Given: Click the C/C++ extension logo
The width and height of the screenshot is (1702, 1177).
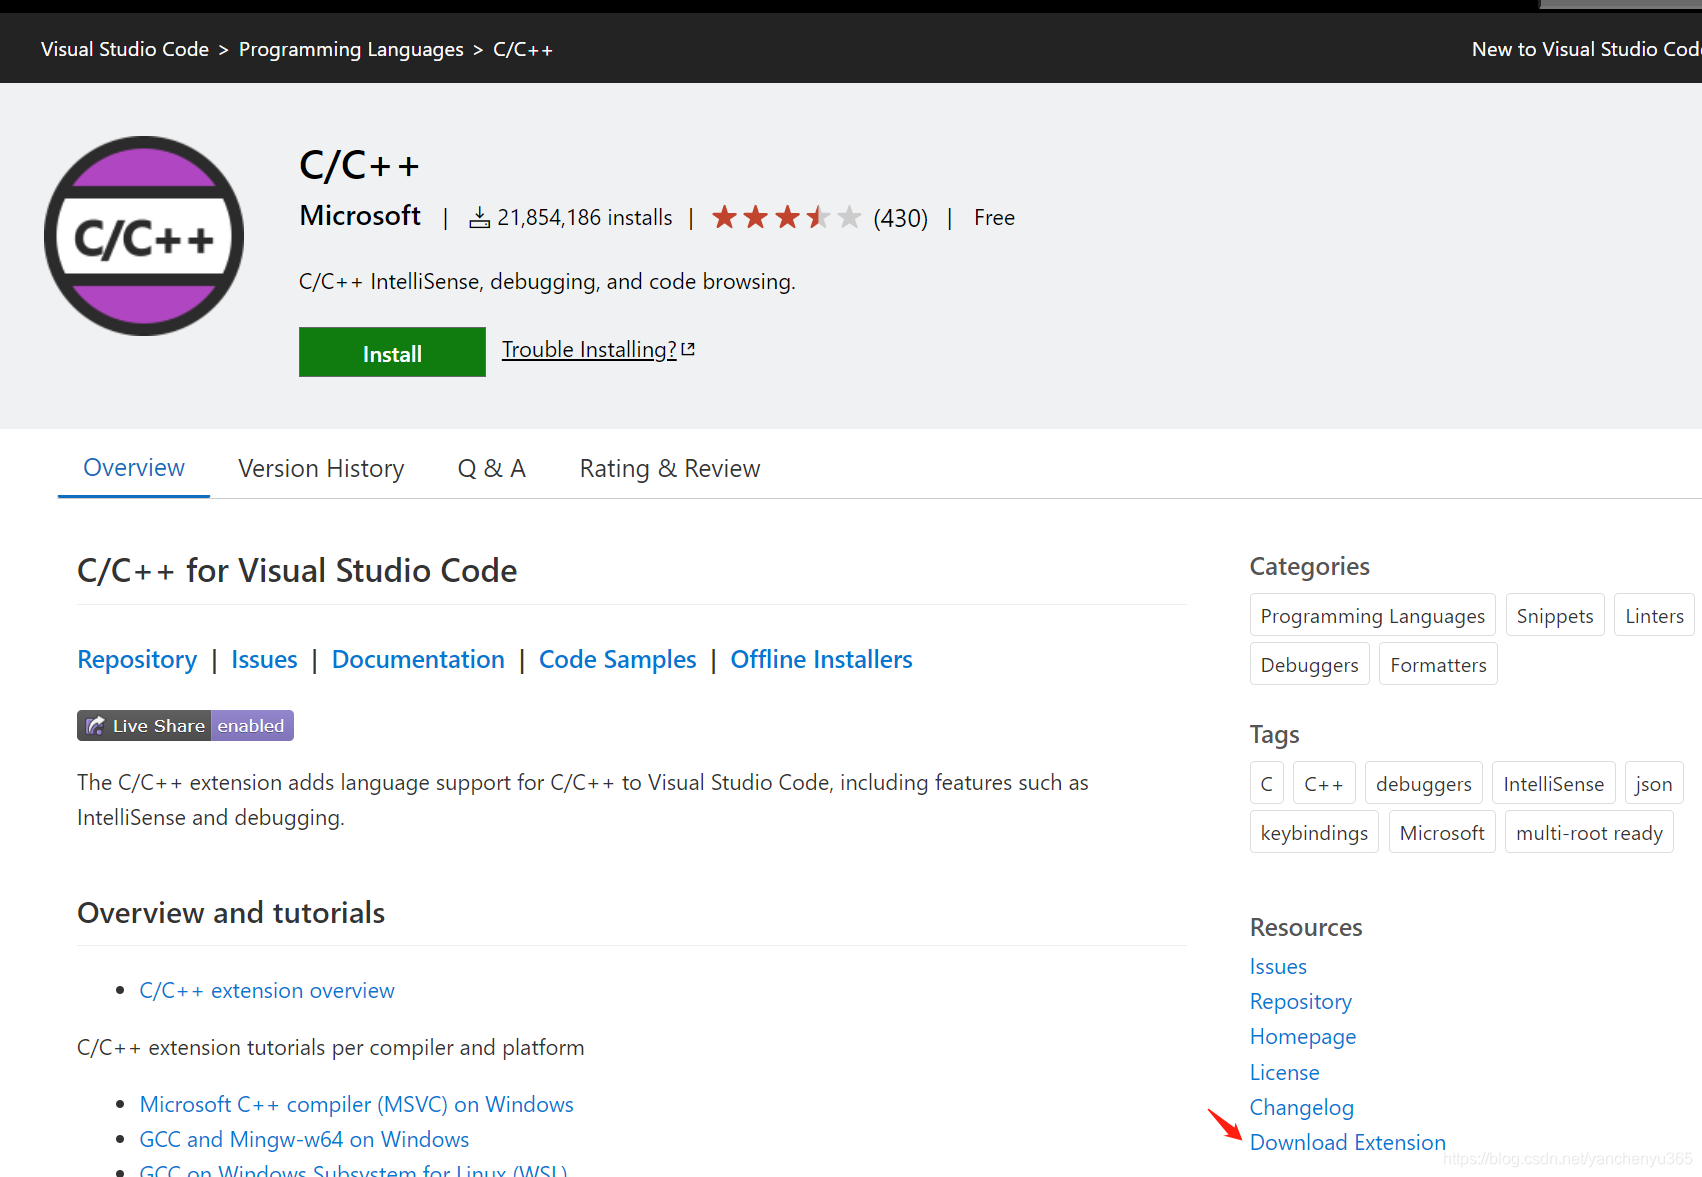Looking at the screenshot, I should click(x=144, y=236).
